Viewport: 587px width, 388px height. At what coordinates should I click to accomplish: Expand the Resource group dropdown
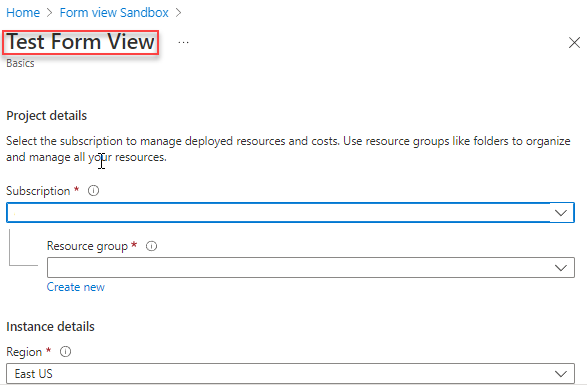point(311,267)
